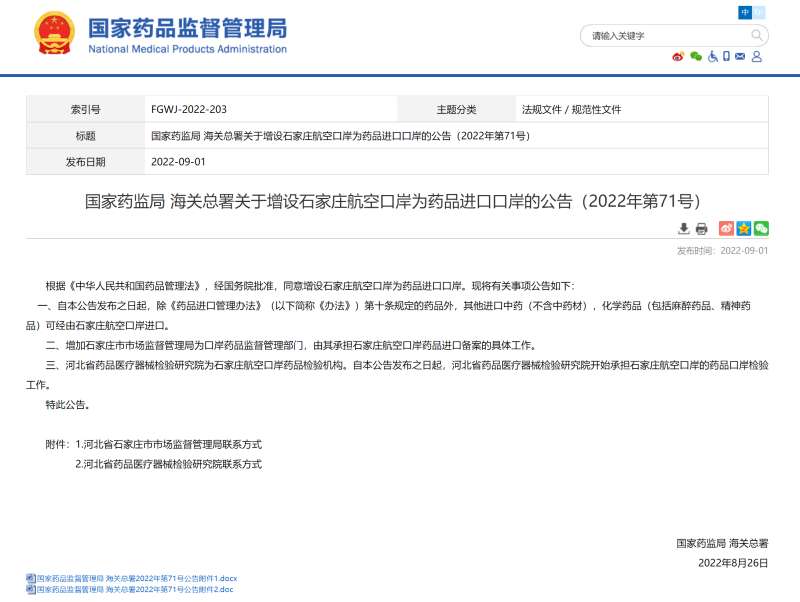Open the email envelope icon
Screen dimensions: 800x602
coord(740,57)
